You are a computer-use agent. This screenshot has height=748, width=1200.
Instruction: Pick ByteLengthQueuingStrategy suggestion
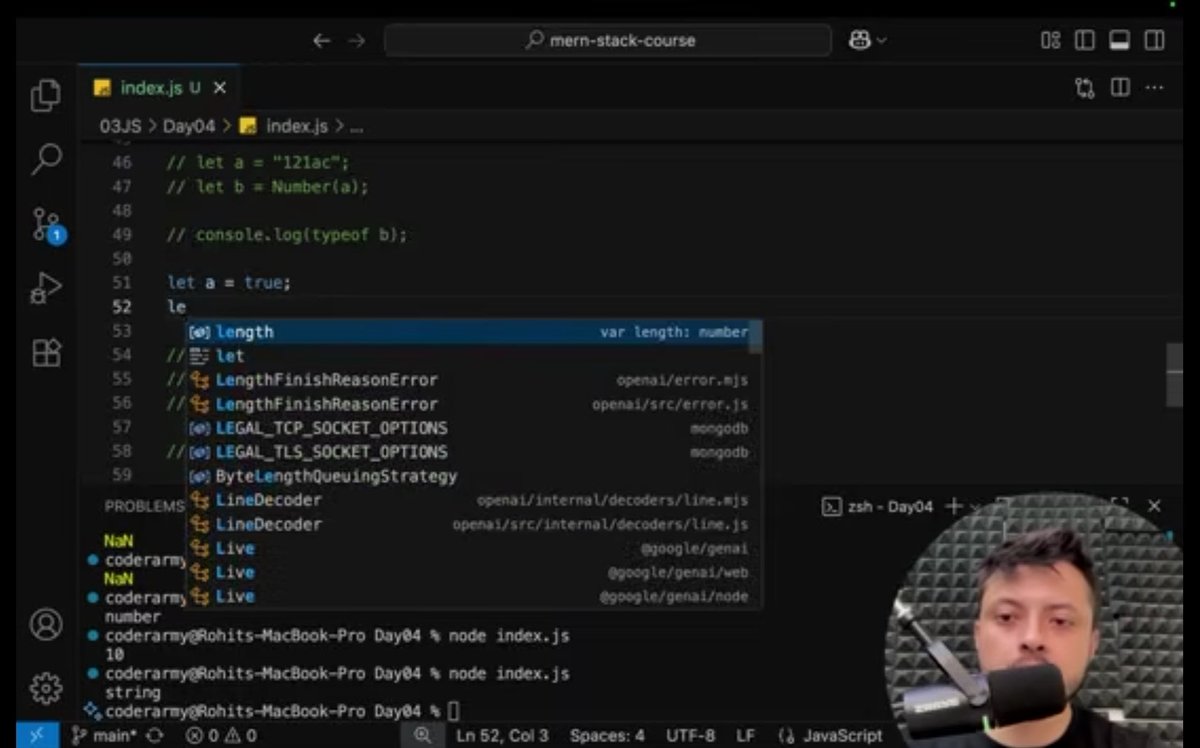[x=469, y=476]
